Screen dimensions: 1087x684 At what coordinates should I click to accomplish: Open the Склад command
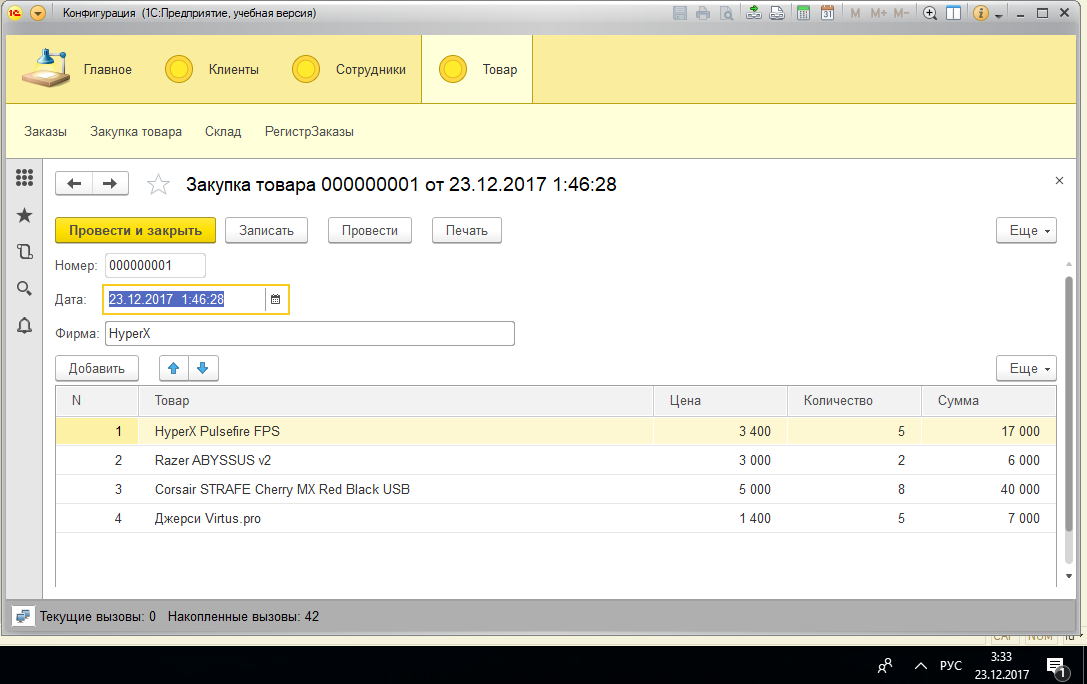[223, 132]
